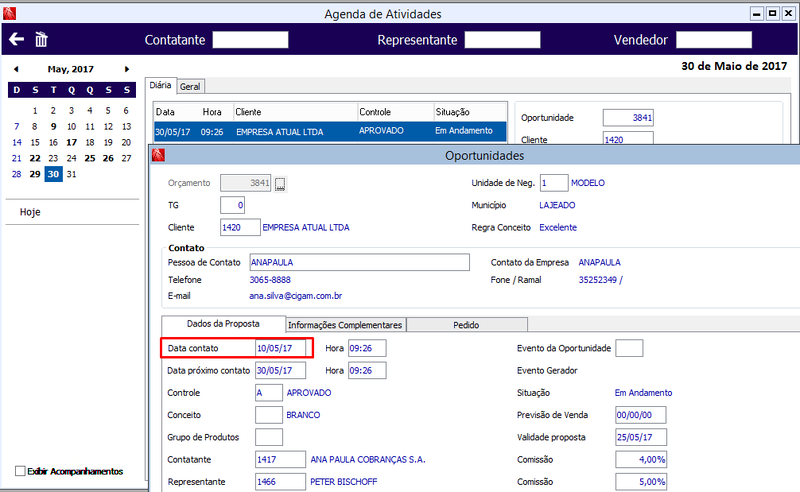
Task: Click the ana.silva@cigam.com.br email
Action: click(x=295, y=296)
